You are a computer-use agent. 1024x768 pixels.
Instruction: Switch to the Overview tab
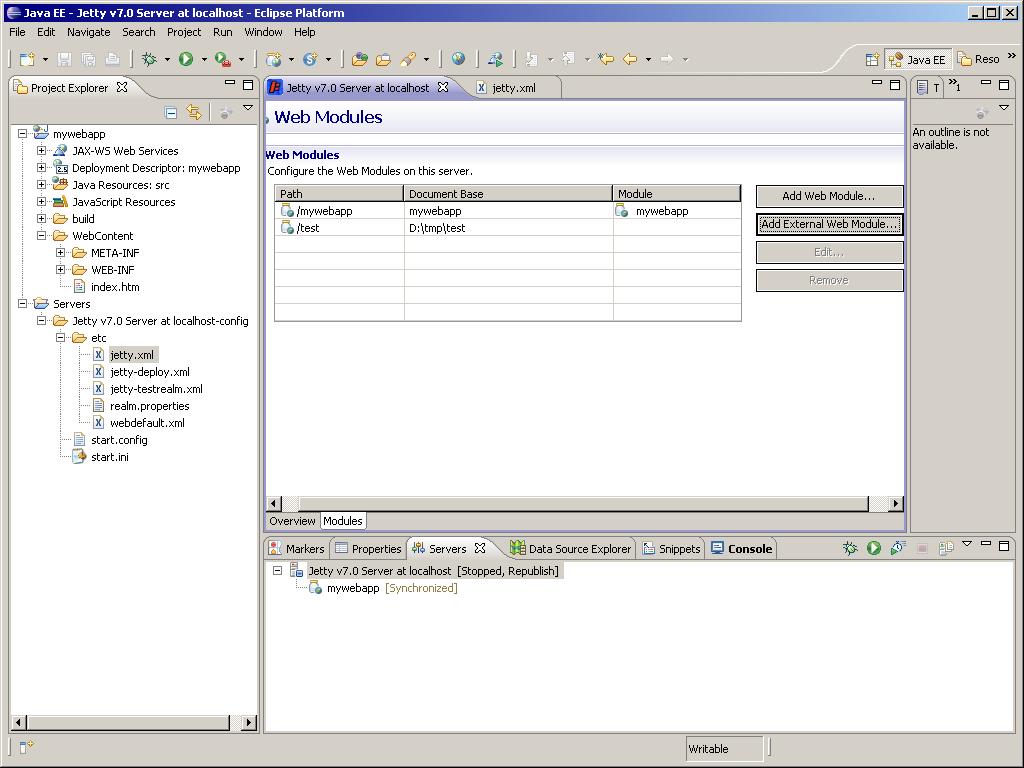(x=292, y=520)
